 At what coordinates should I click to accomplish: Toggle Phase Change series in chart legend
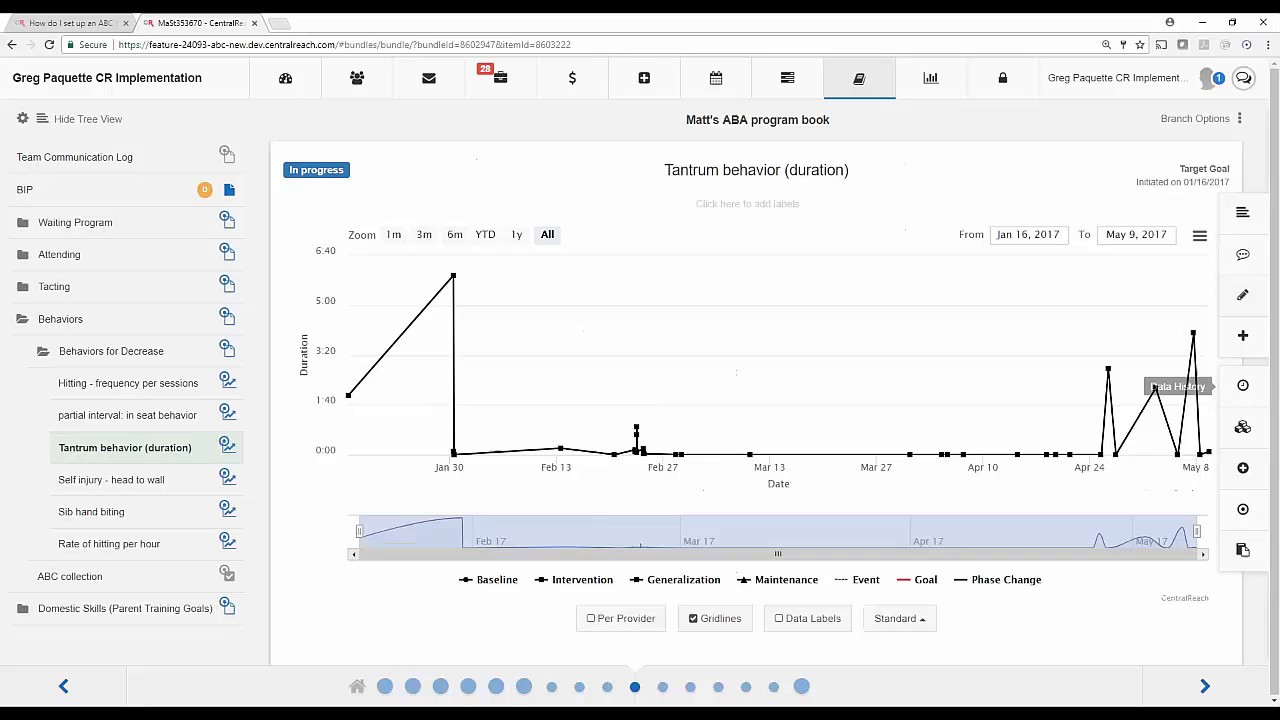click(997, 580)
